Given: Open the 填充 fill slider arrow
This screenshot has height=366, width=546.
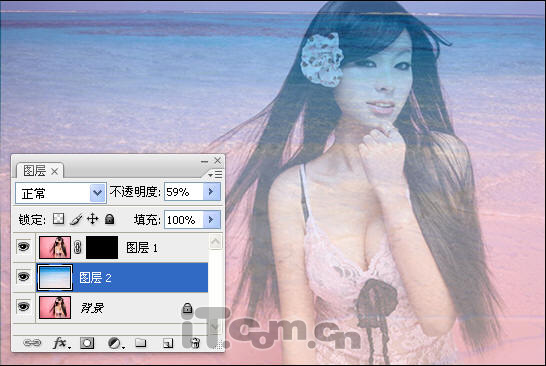Looking at the screenshot, I should pyautogui.click(x=211, y=219).
